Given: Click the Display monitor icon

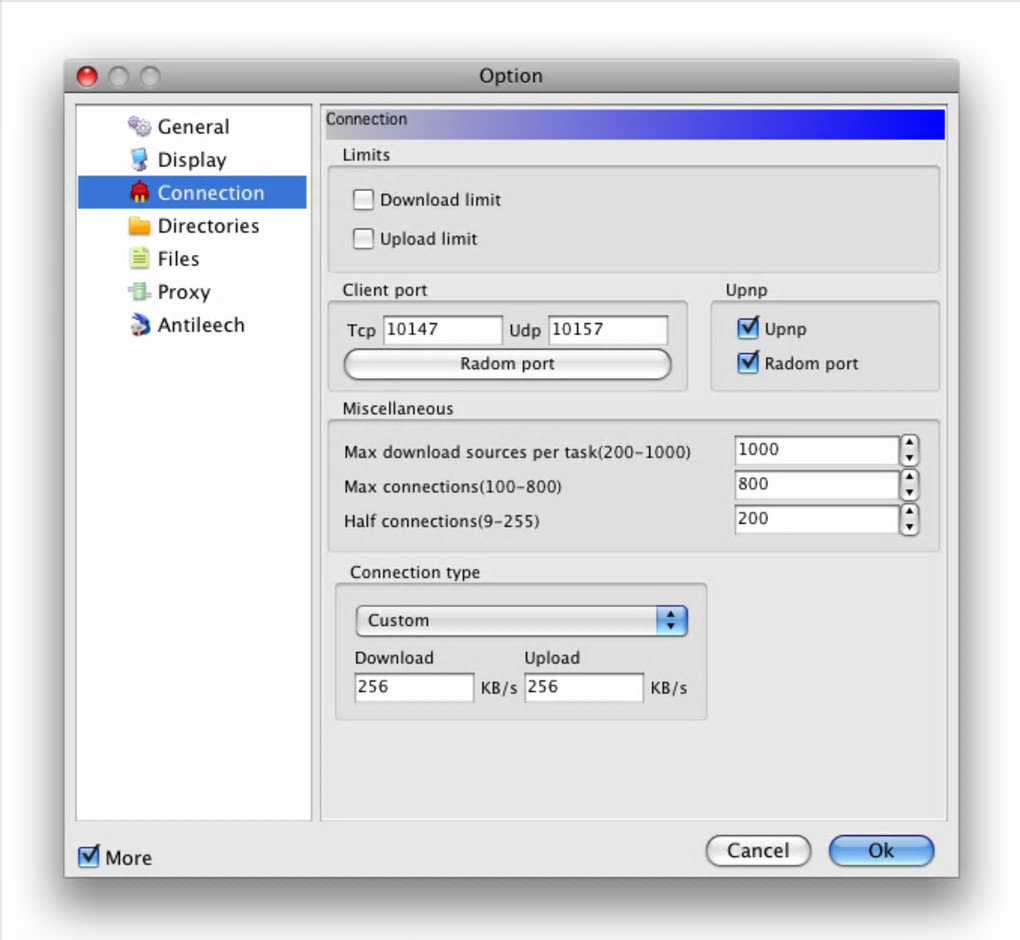Looking at the screenshot, I should pyautogui.click(x=139, y=159).
